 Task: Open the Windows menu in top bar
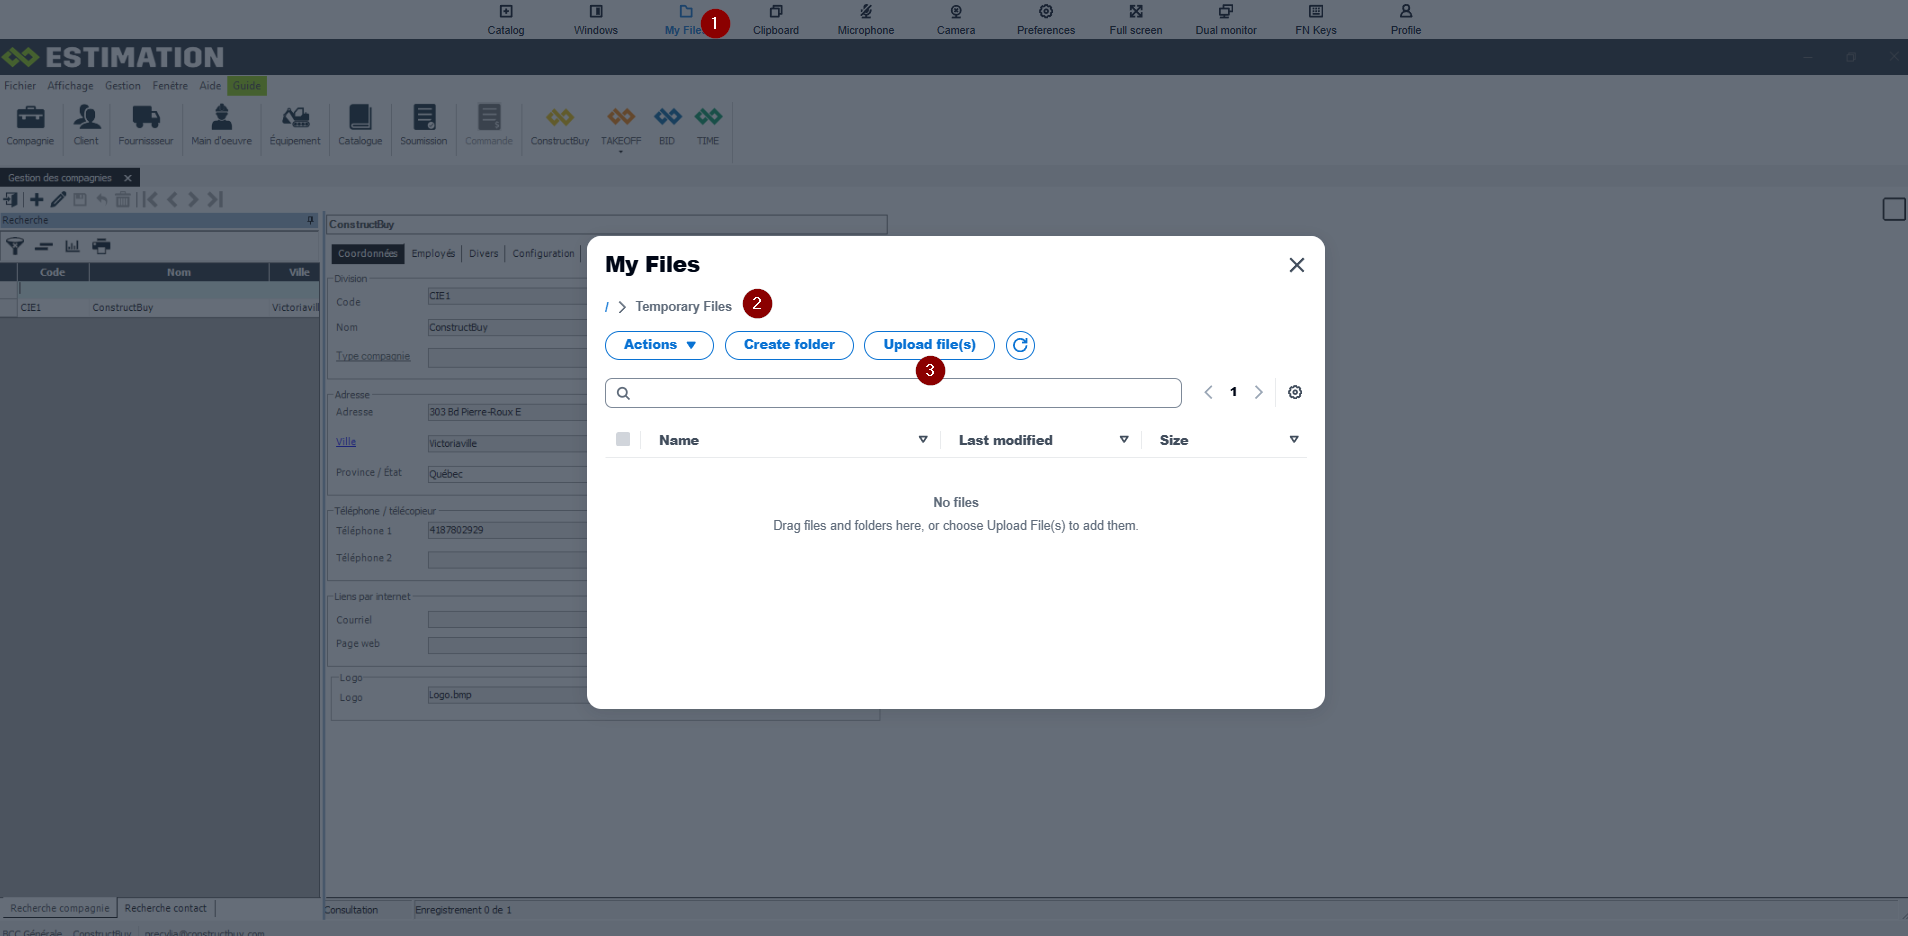(x=596, y=19)
